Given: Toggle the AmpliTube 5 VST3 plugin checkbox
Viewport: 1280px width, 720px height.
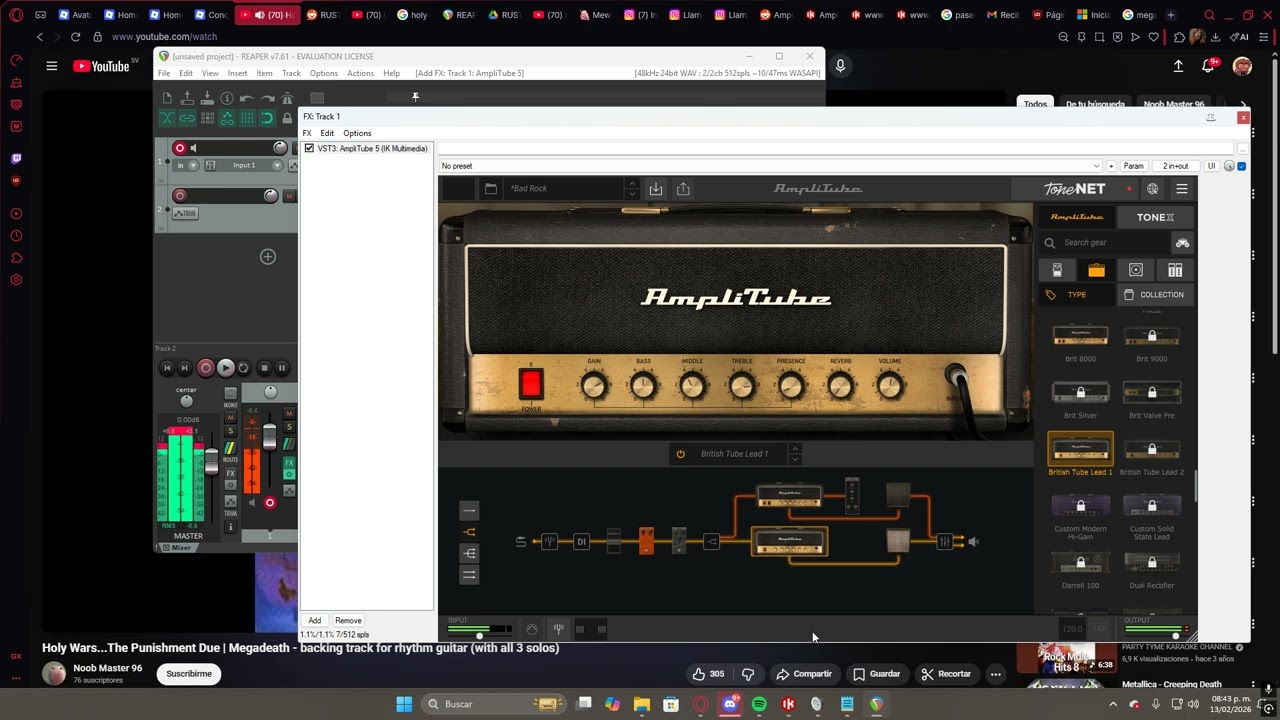Looking at the screenshot, I should coord(309,149).
